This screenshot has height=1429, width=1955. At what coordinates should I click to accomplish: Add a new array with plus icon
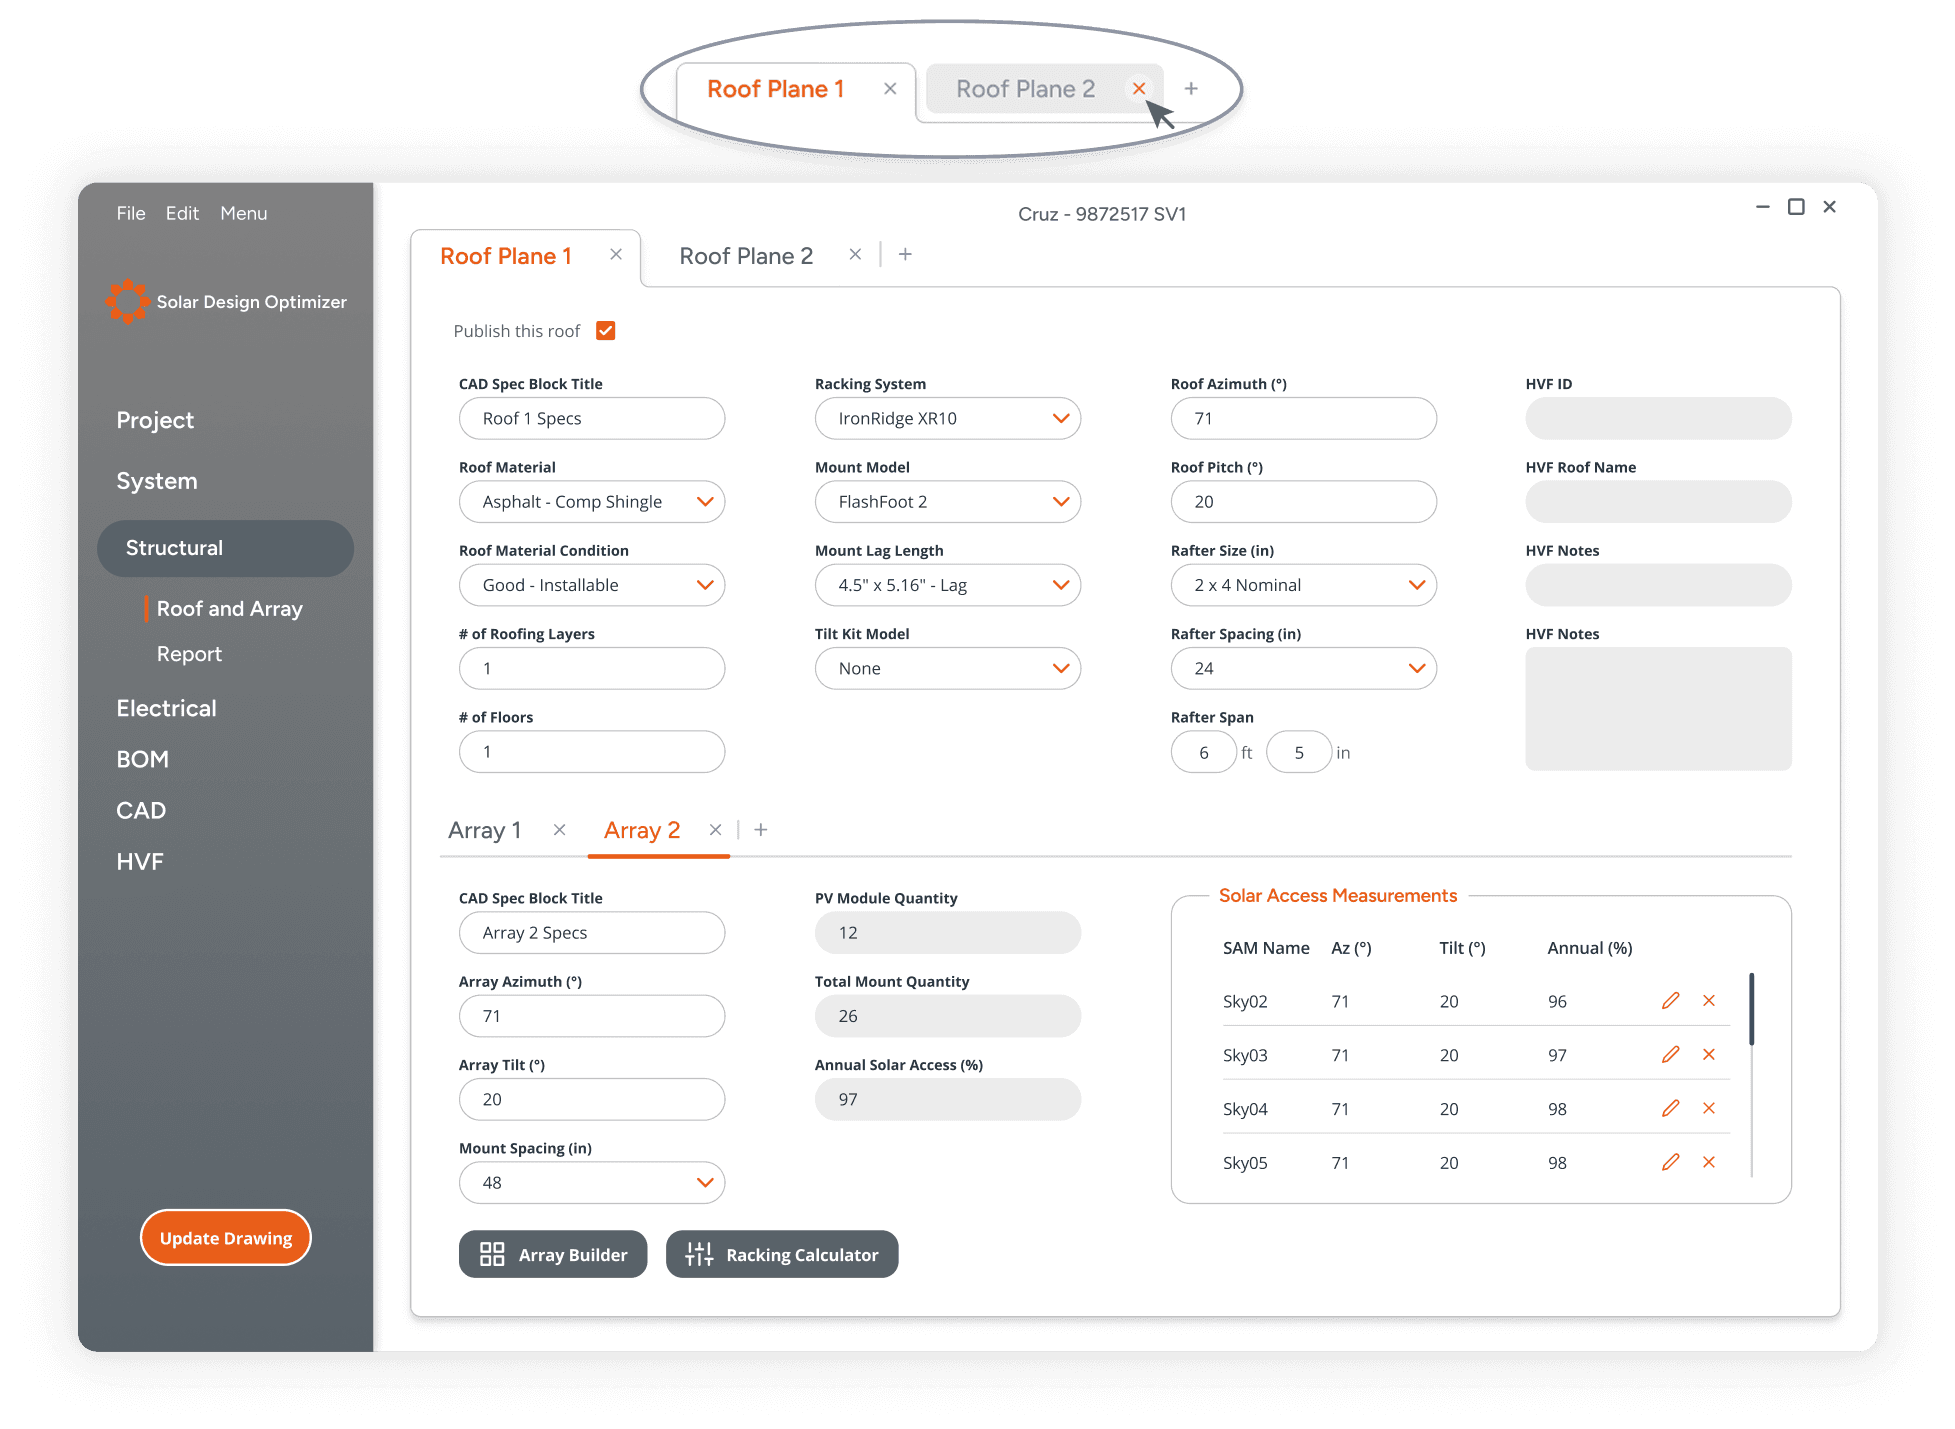pos(761,830)
